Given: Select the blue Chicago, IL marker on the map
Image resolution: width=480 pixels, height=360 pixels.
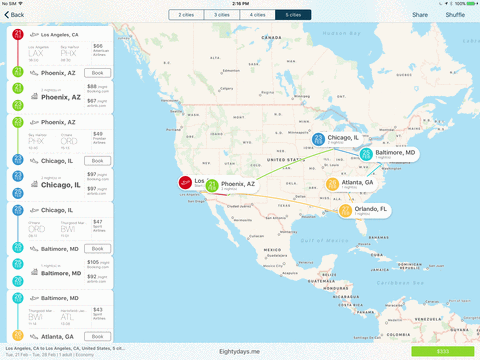Looking at the screenshot, I should click(318, 139).
